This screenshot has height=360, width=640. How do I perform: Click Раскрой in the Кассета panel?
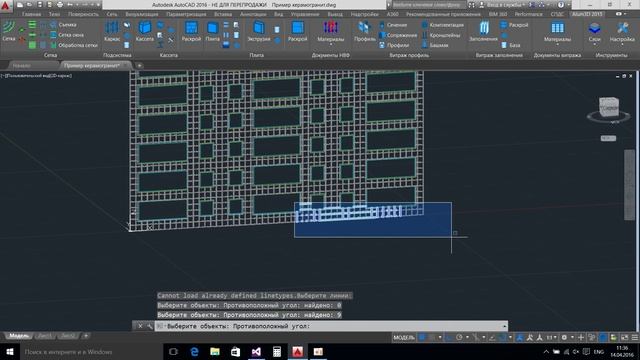click(191, 31)
